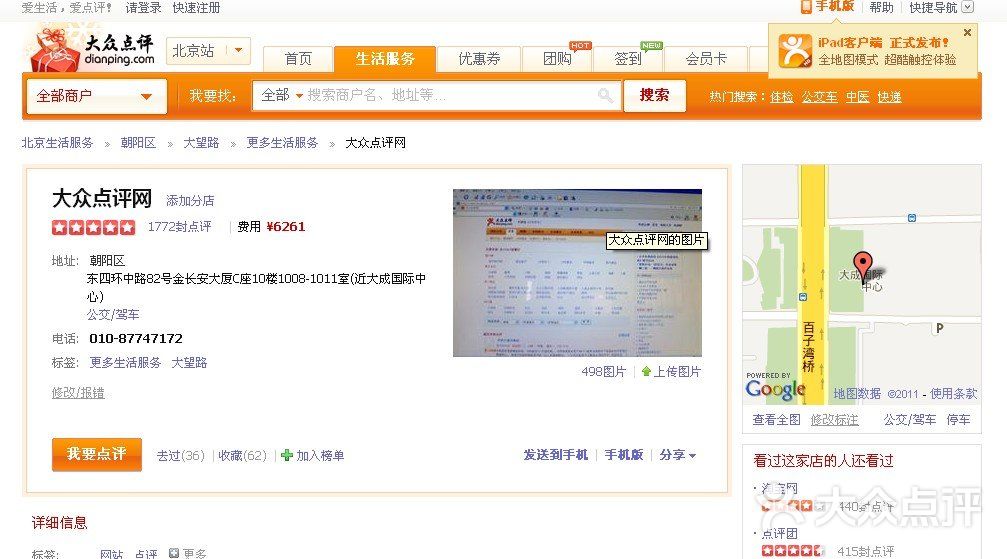Open the 团购 tab
The image size is (1007, 559).
tap(557, 59)
